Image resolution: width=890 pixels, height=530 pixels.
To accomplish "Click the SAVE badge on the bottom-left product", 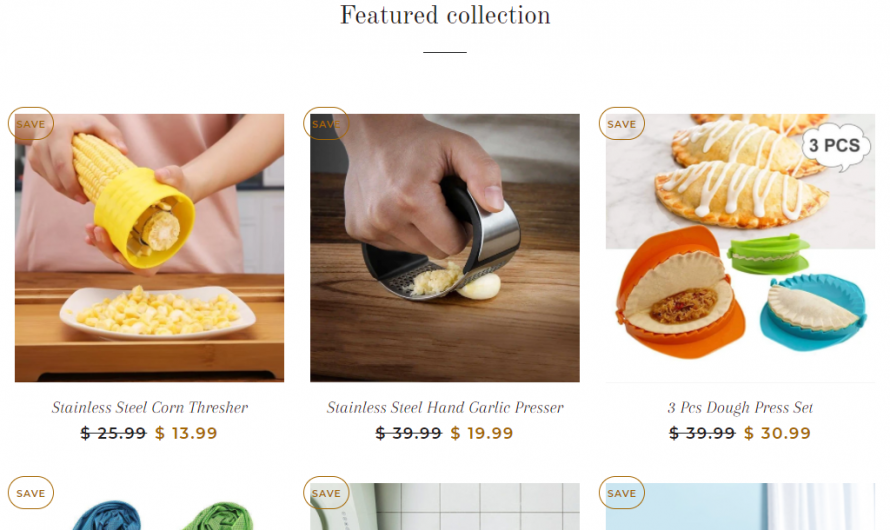I will 31,493.
